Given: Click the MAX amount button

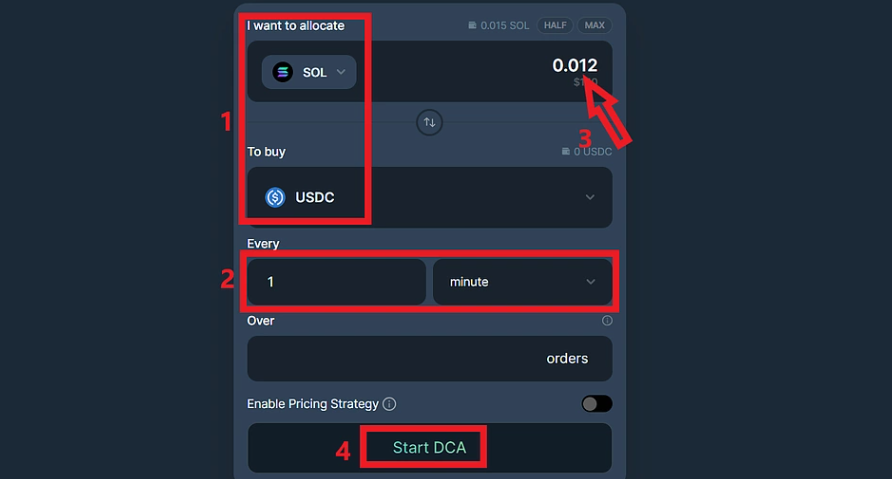Looking at the screenshot, I should tap(594, 26).
